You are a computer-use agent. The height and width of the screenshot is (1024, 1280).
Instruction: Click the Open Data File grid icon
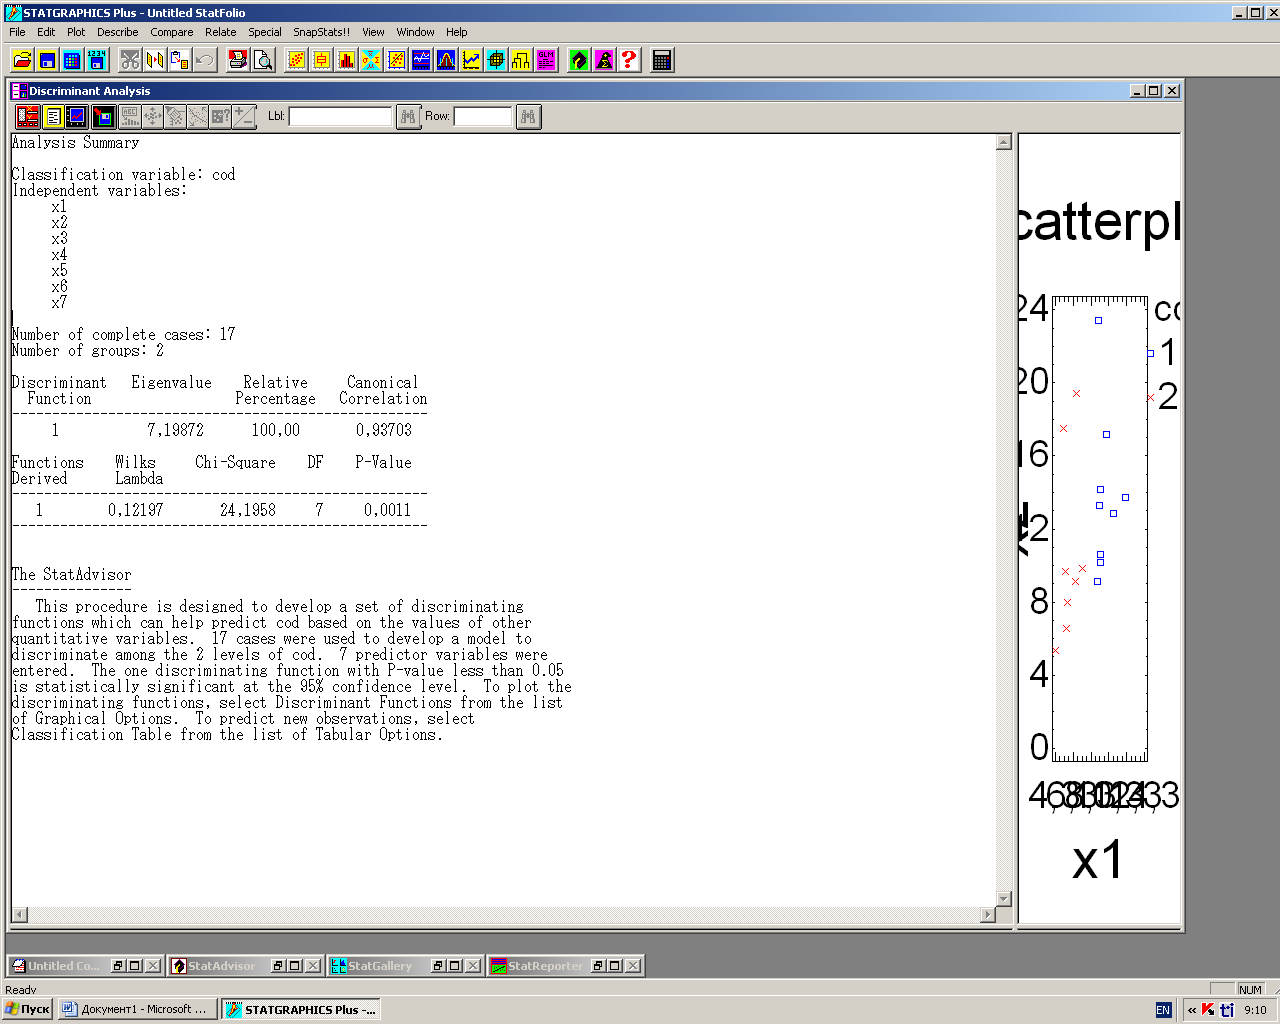72,60
